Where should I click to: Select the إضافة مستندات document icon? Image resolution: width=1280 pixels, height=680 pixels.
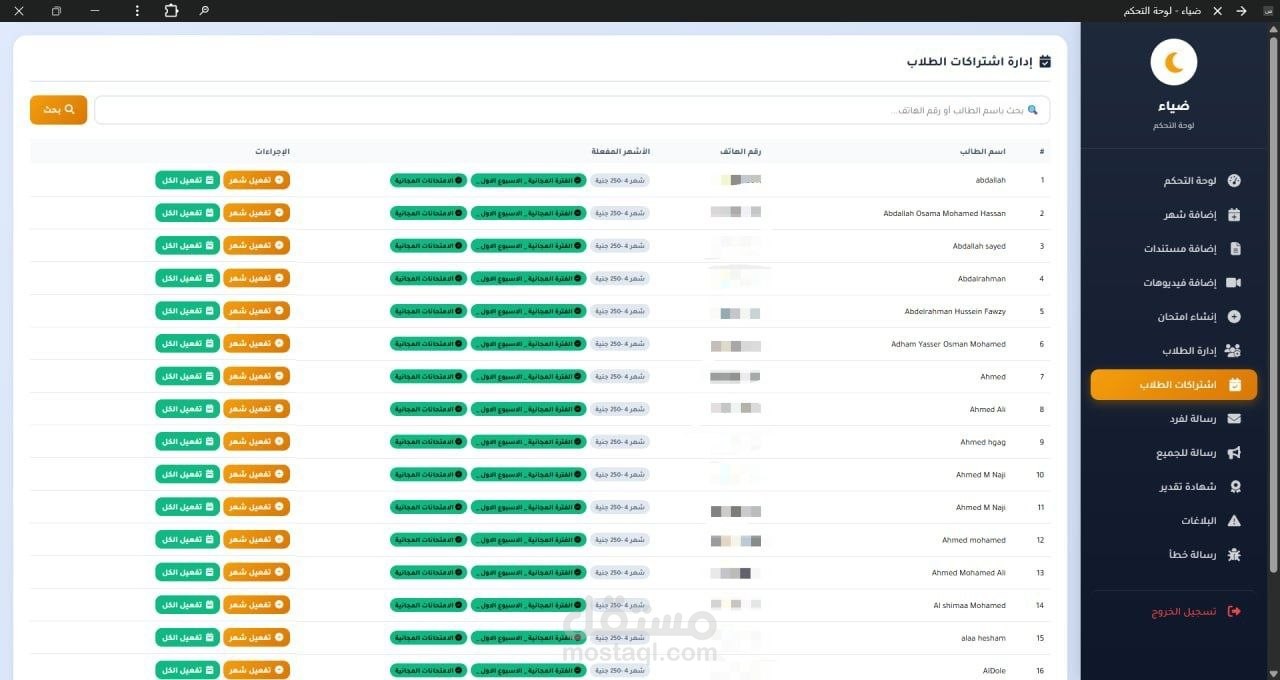tap(1234, 248)
